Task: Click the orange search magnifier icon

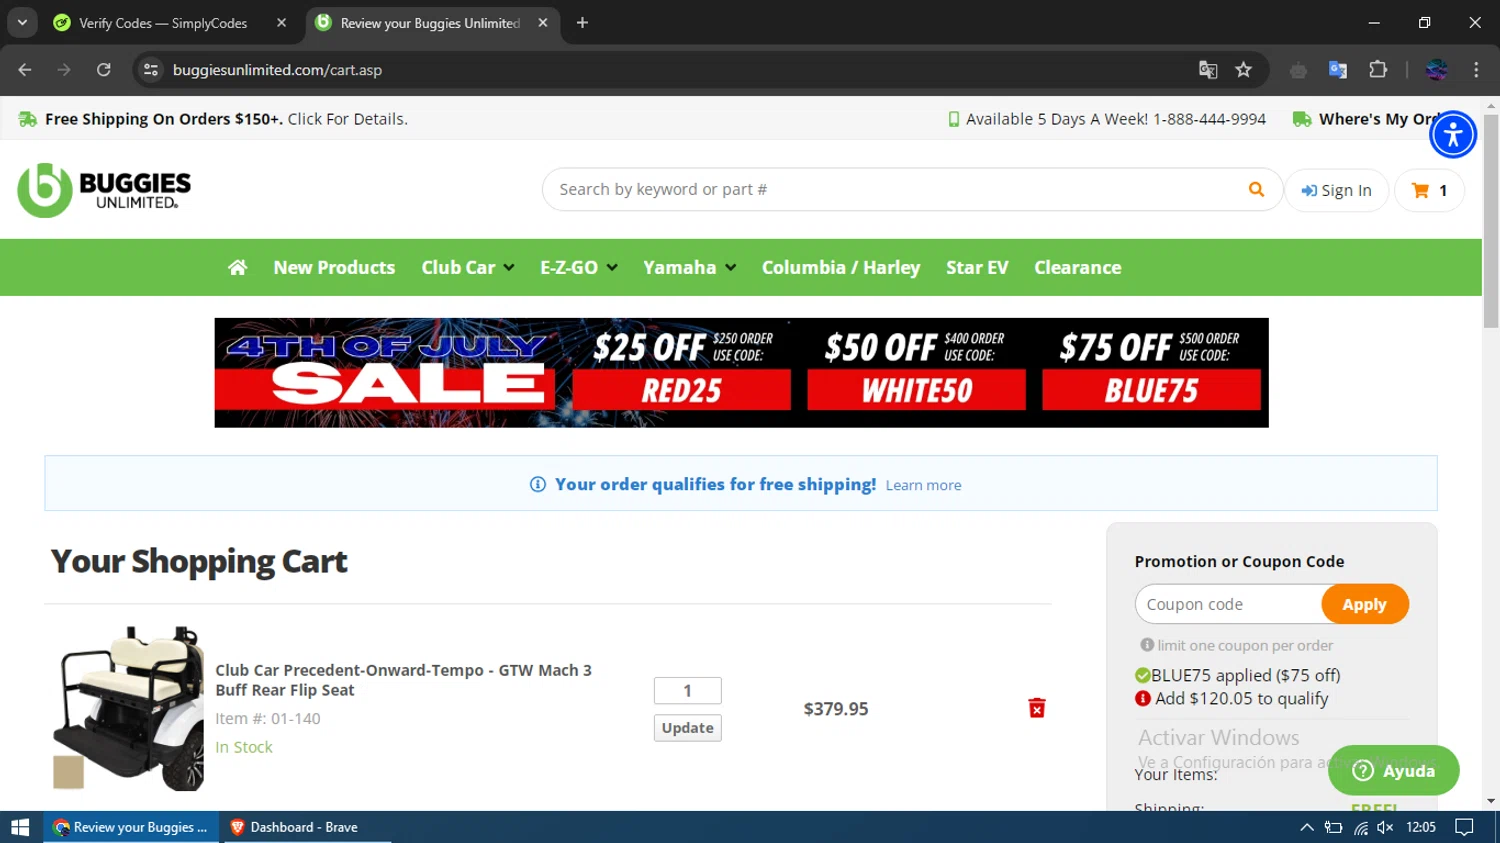Action: [1256, 189]
